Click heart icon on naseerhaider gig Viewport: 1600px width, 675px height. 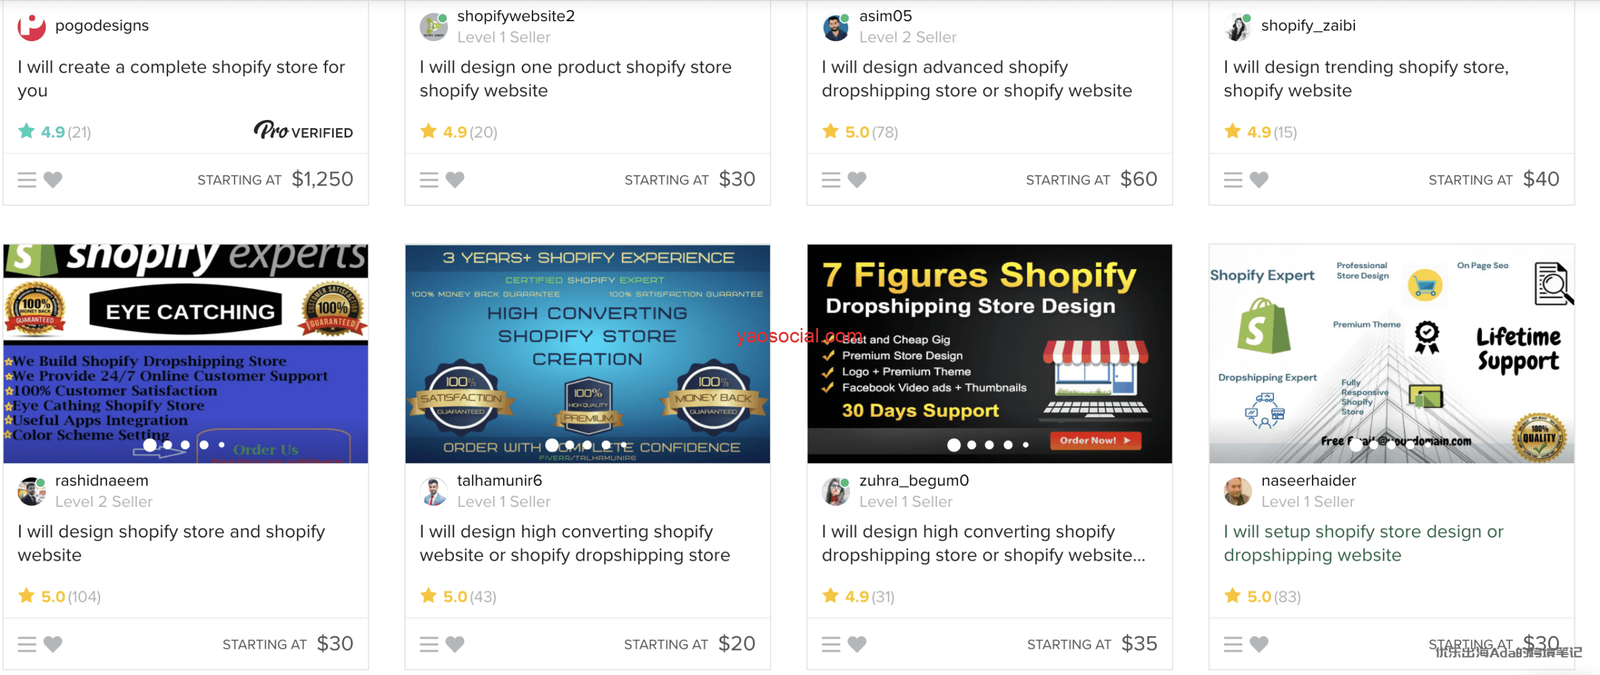(x=1259, y=644)
